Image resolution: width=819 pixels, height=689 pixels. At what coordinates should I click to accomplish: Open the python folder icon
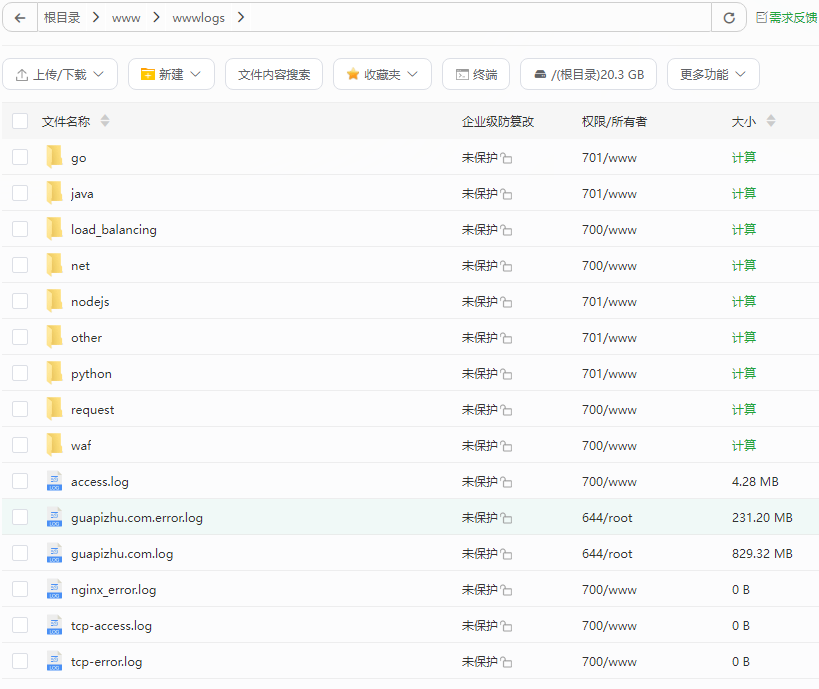click(54, 373)
